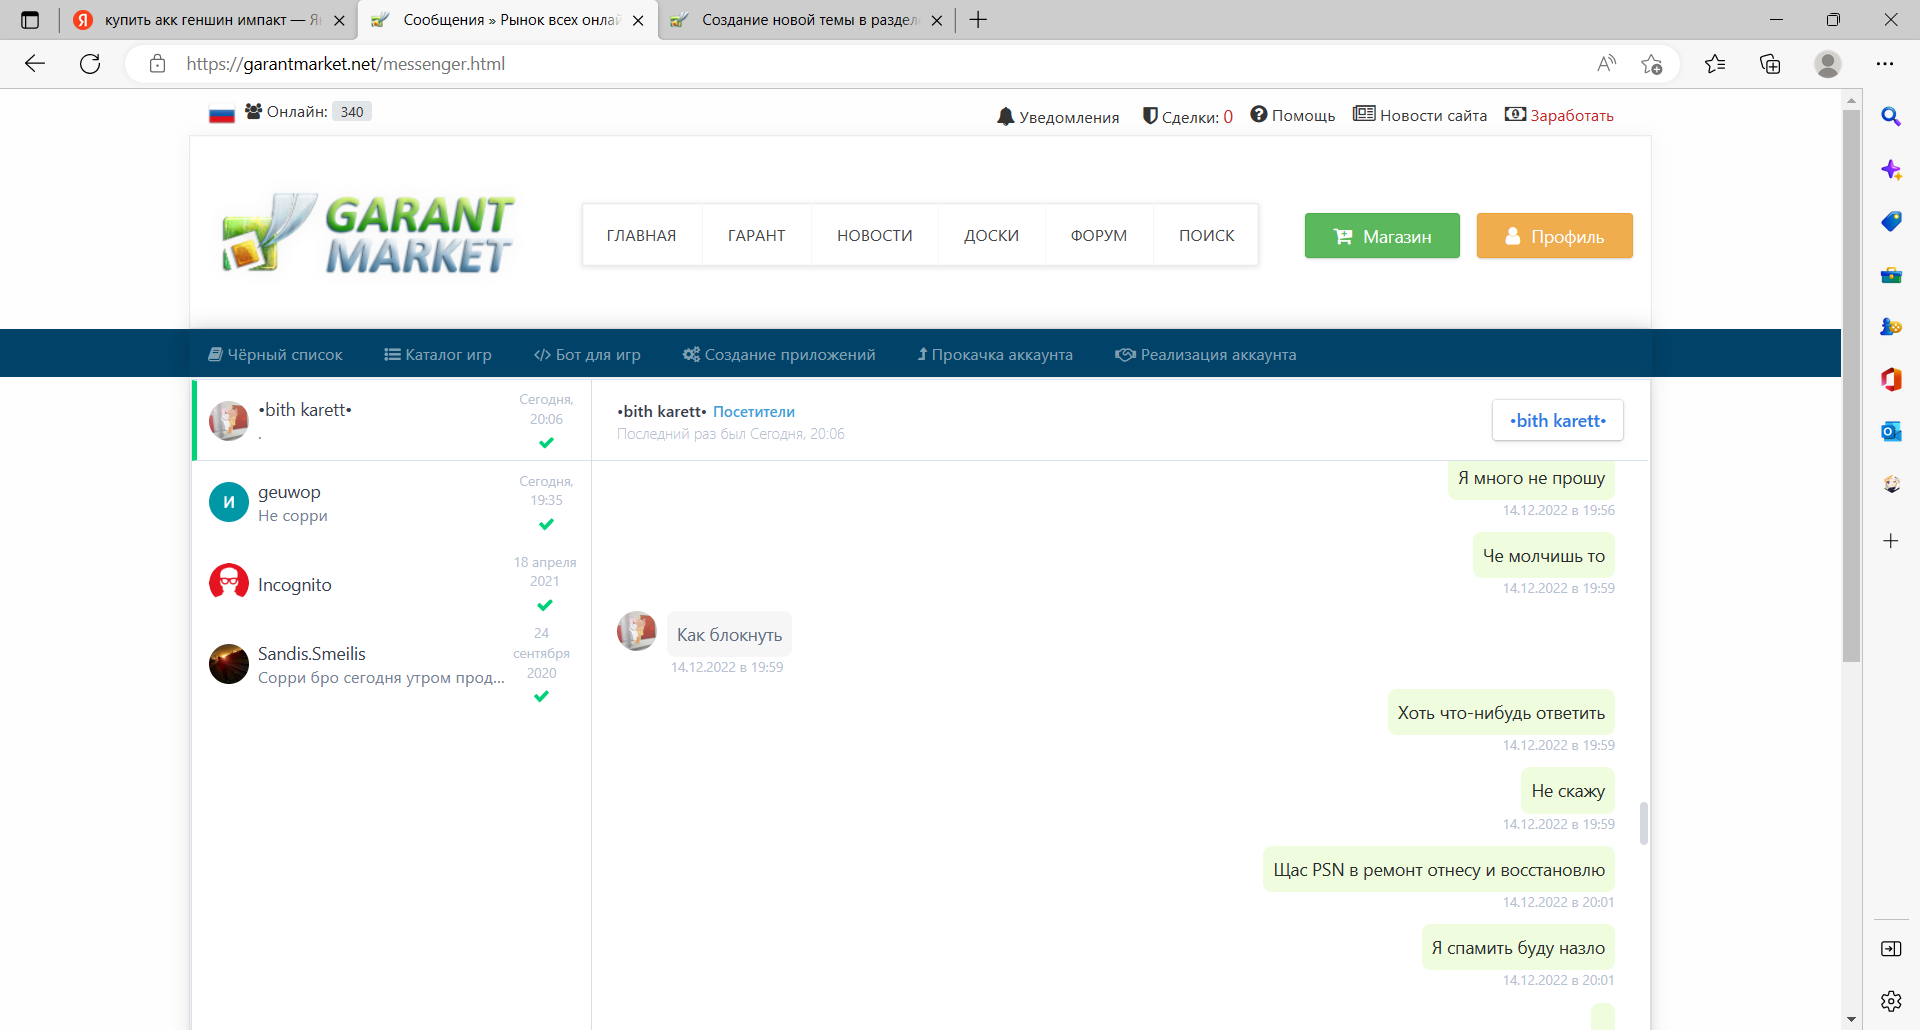Viewport: 1920px width, 1030px height.
Task: Open Games icon in Edge sidebar
Action: click(x=1891, y=326)
